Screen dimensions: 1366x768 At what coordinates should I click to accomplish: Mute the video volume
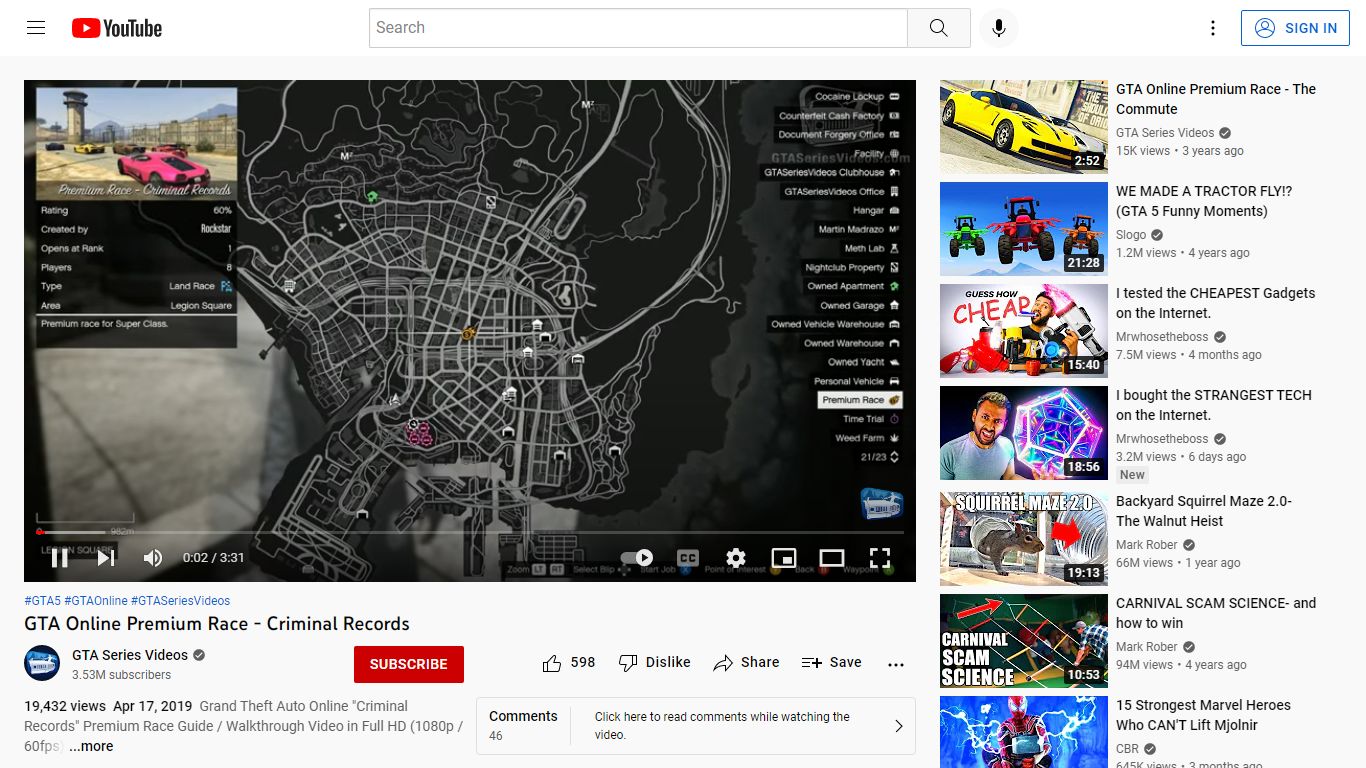tap(152, 557)
